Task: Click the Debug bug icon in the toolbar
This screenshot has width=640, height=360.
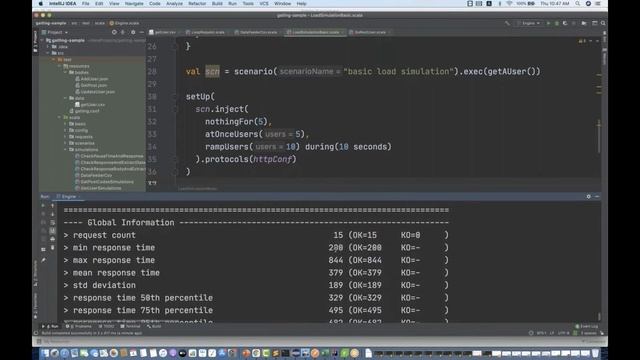Action: (556, 23)
